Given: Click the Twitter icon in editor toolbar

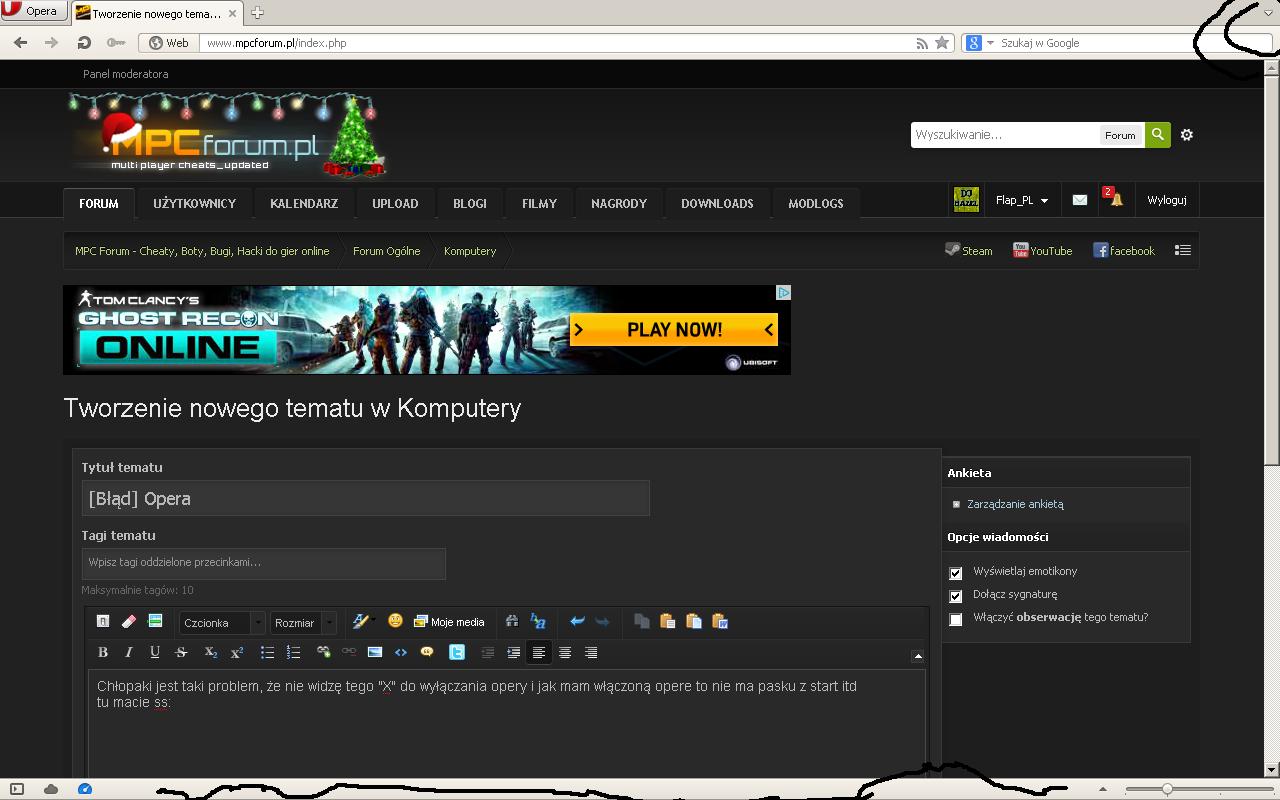Looking at the screenshot, I should click(457, 652).
